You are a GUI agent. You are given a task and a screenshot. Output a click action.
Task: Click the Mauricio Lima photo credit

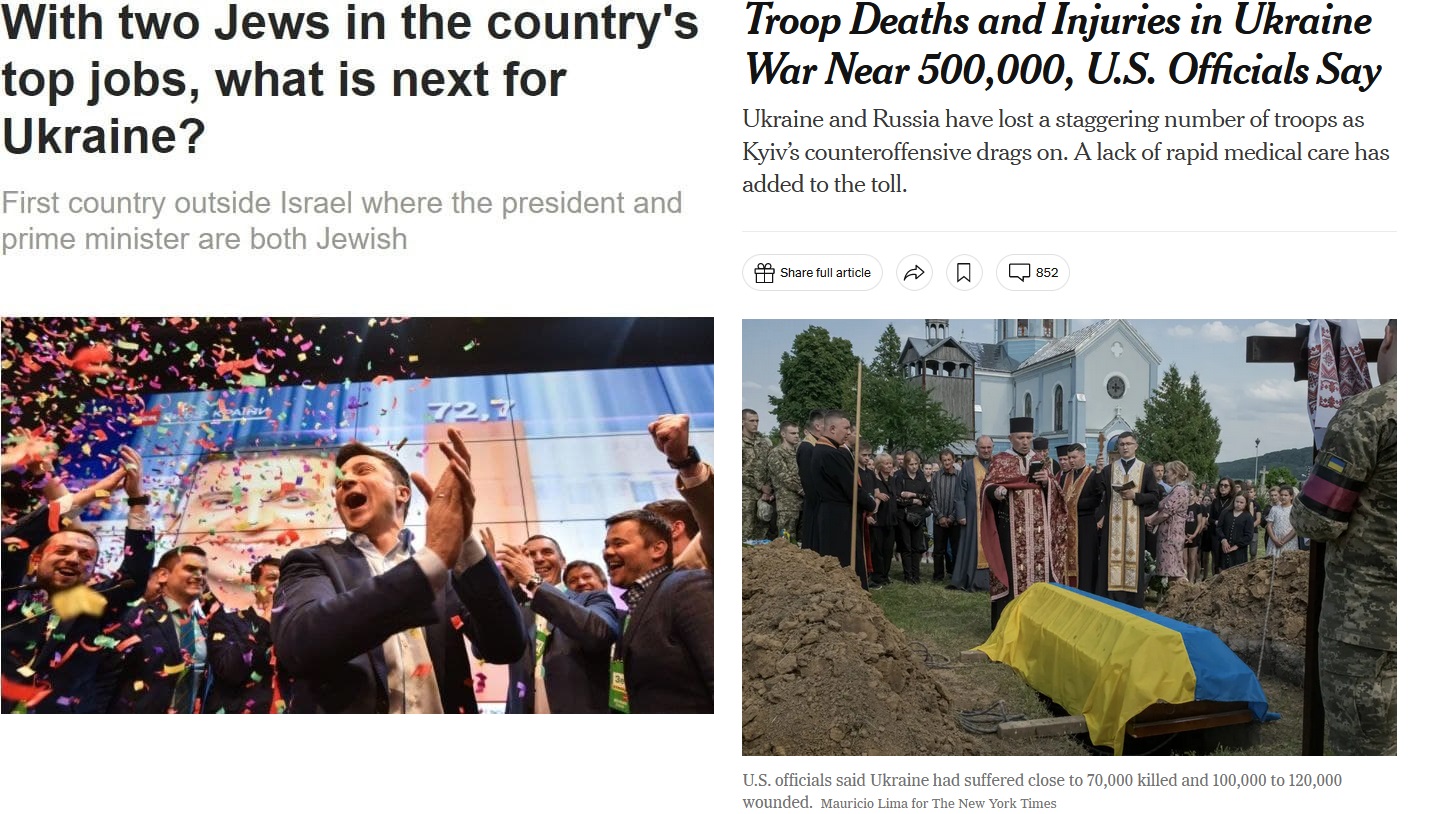938,803
